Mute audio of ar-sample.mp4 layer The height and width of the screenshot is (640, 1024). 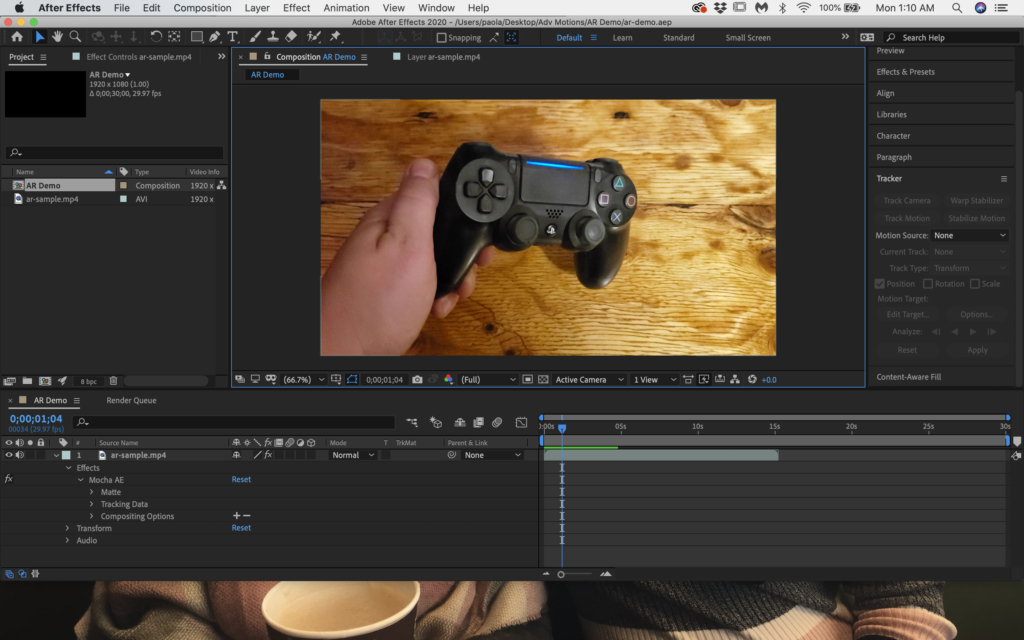pyautogui.click(x=20, y=455)
